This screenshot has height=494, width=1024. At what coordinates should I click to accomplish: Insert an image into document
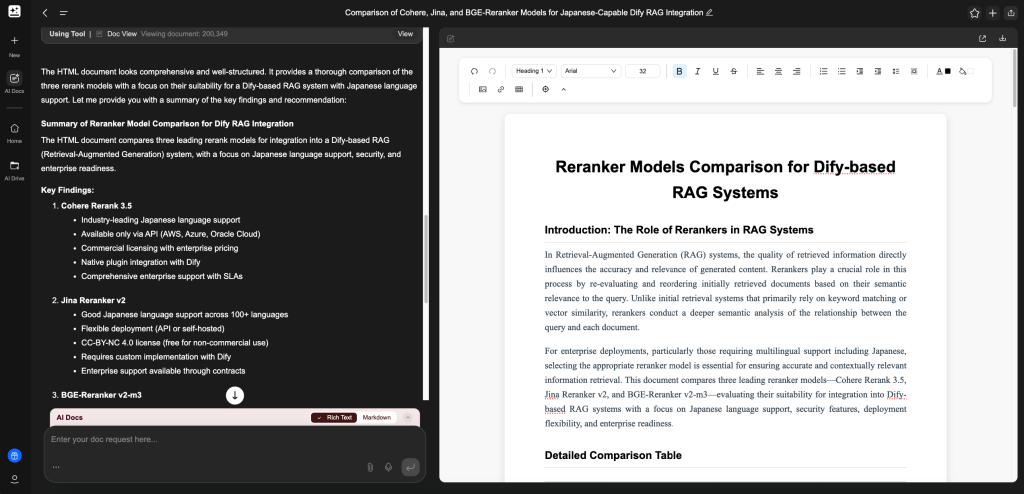pyautogui.click(x=483, y=90)
